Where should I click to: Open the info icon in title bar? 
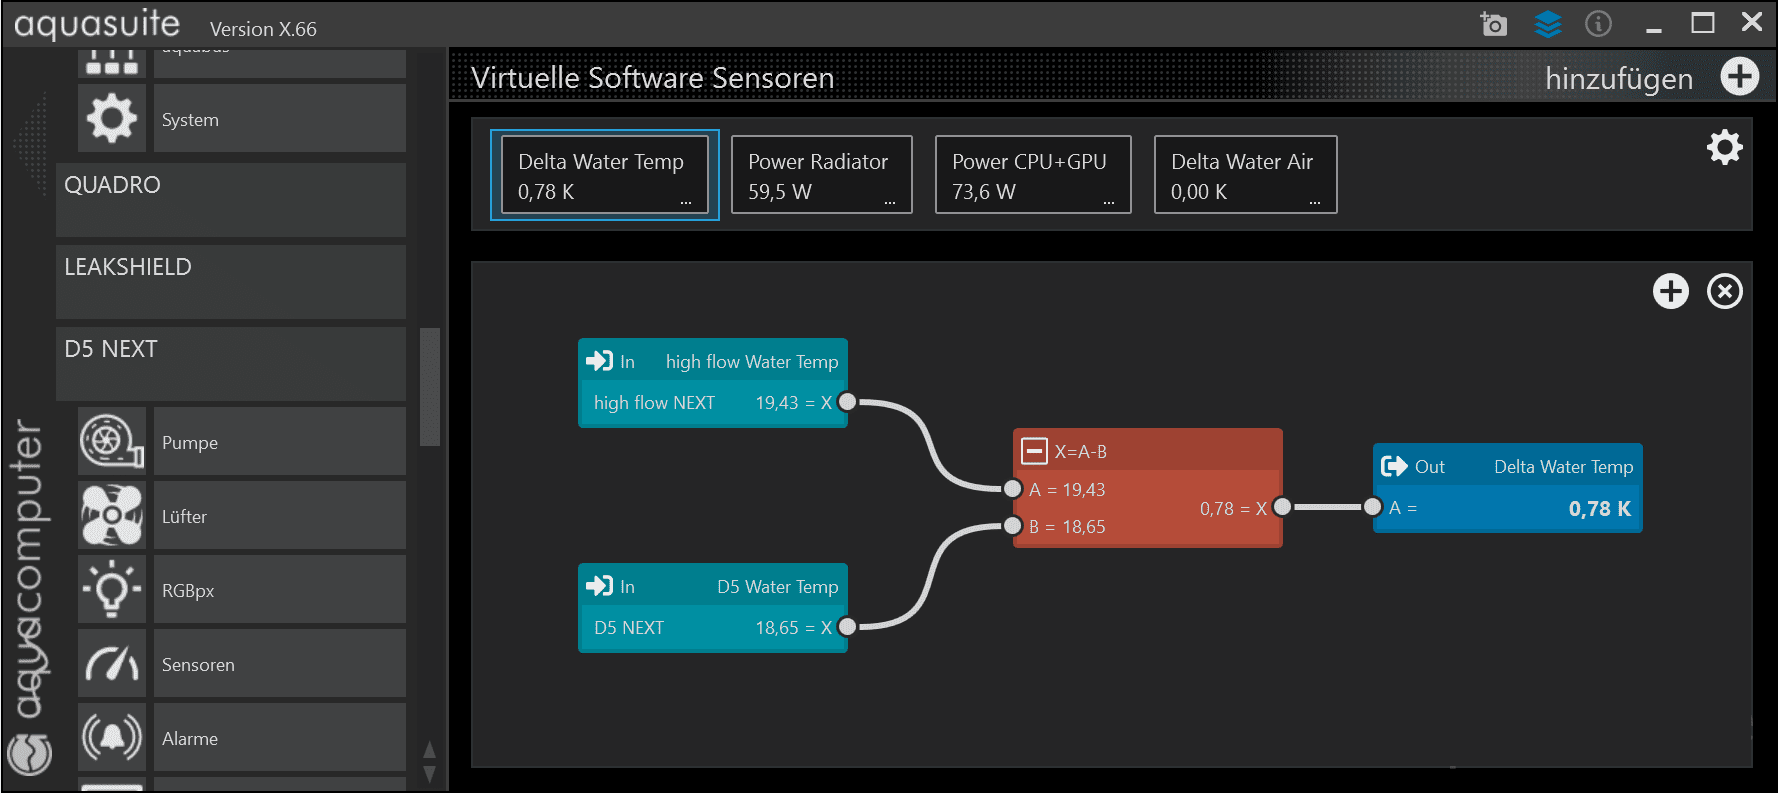click(x=1598, y=23)
